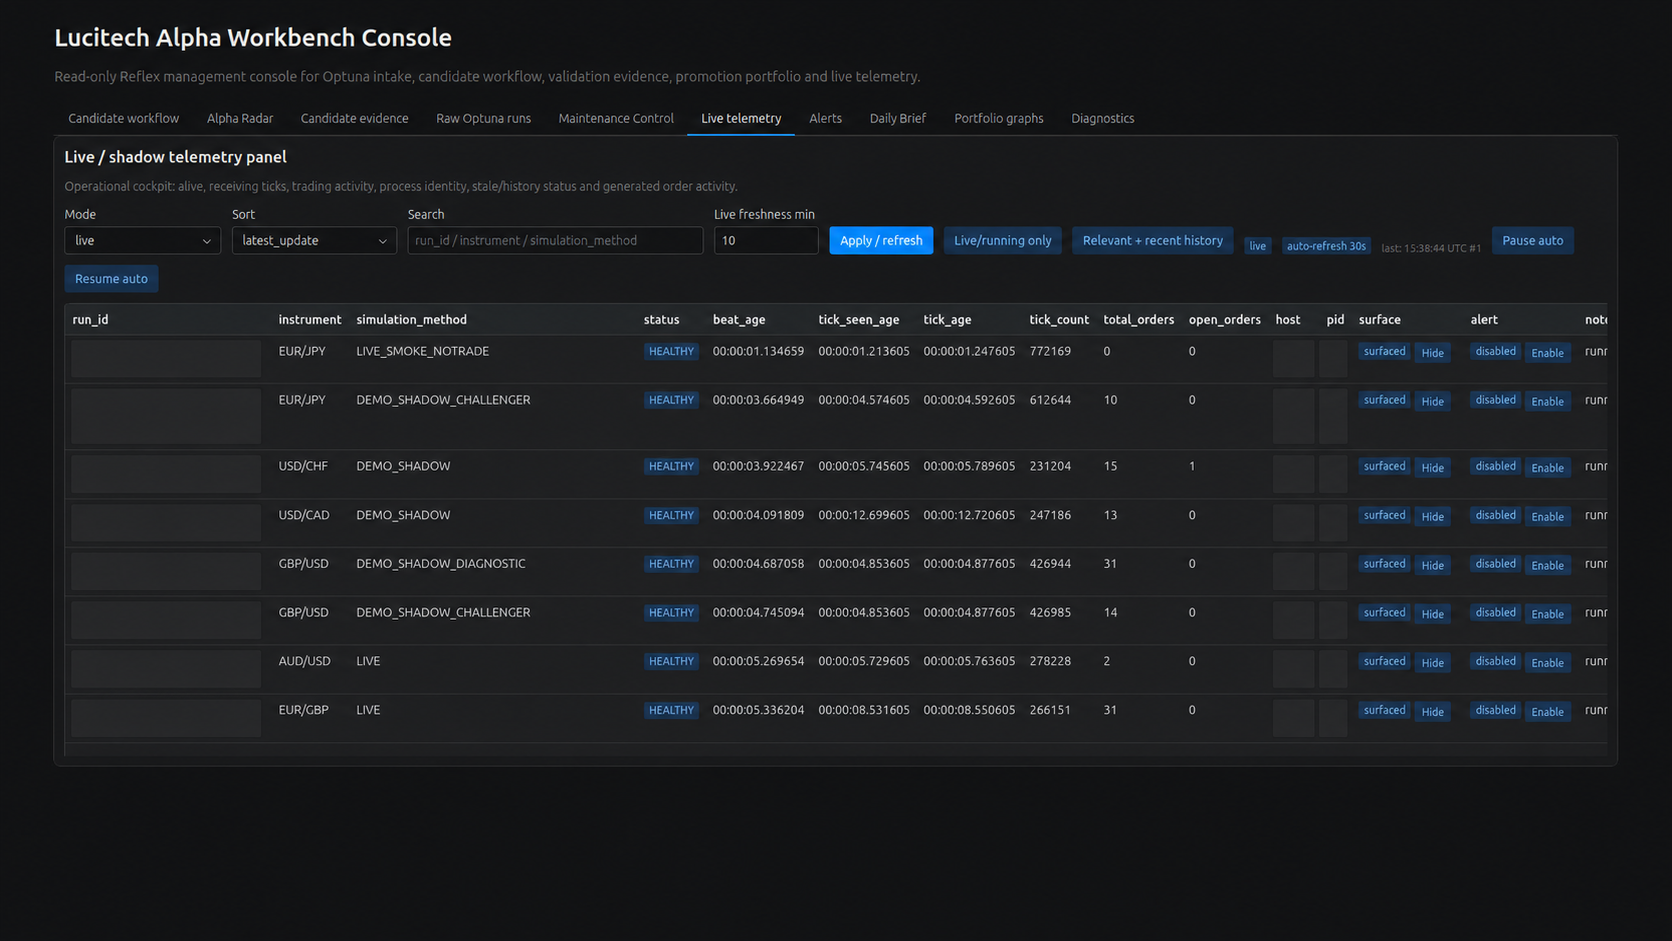Click the instrument column header
The height and width of the screenshot is (941, 1672).
point(309,320)
